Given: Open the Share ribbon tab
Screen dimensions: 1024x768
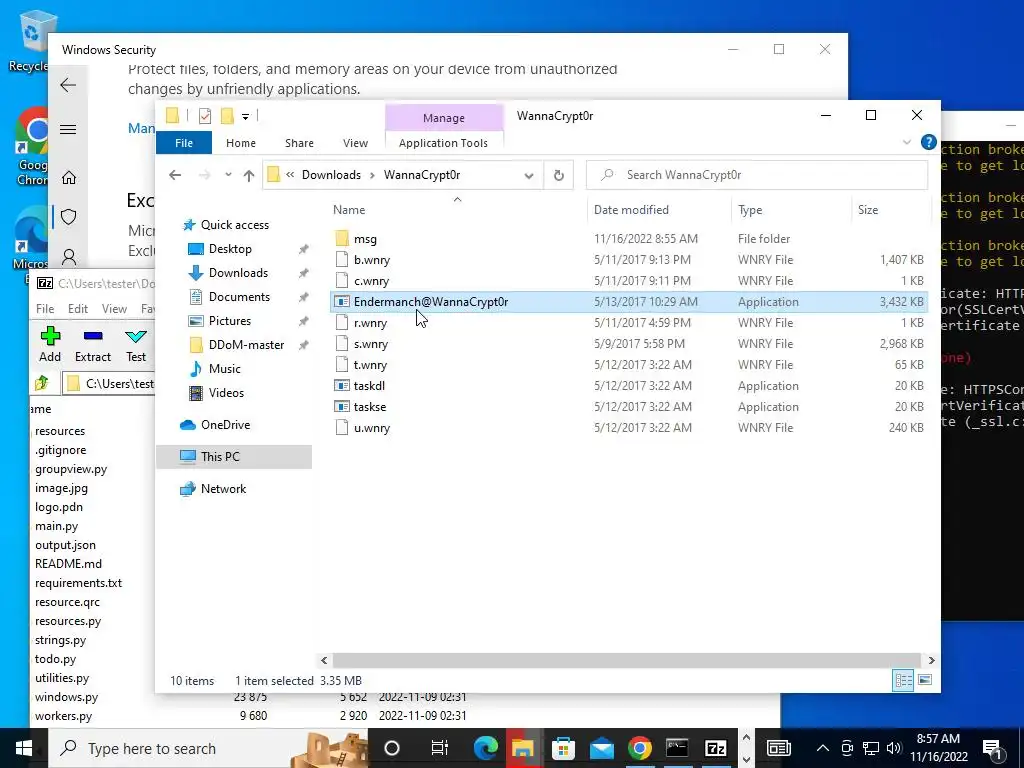Looking at the screenshot, I should (299, 142).
